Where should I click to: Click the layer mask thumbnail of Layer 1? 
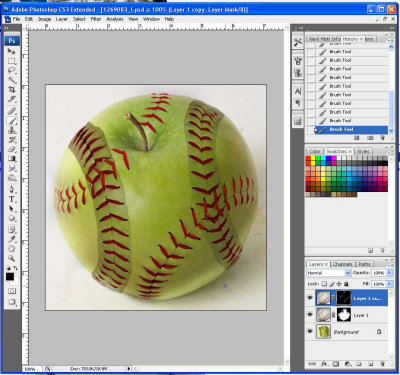[344, 315]
